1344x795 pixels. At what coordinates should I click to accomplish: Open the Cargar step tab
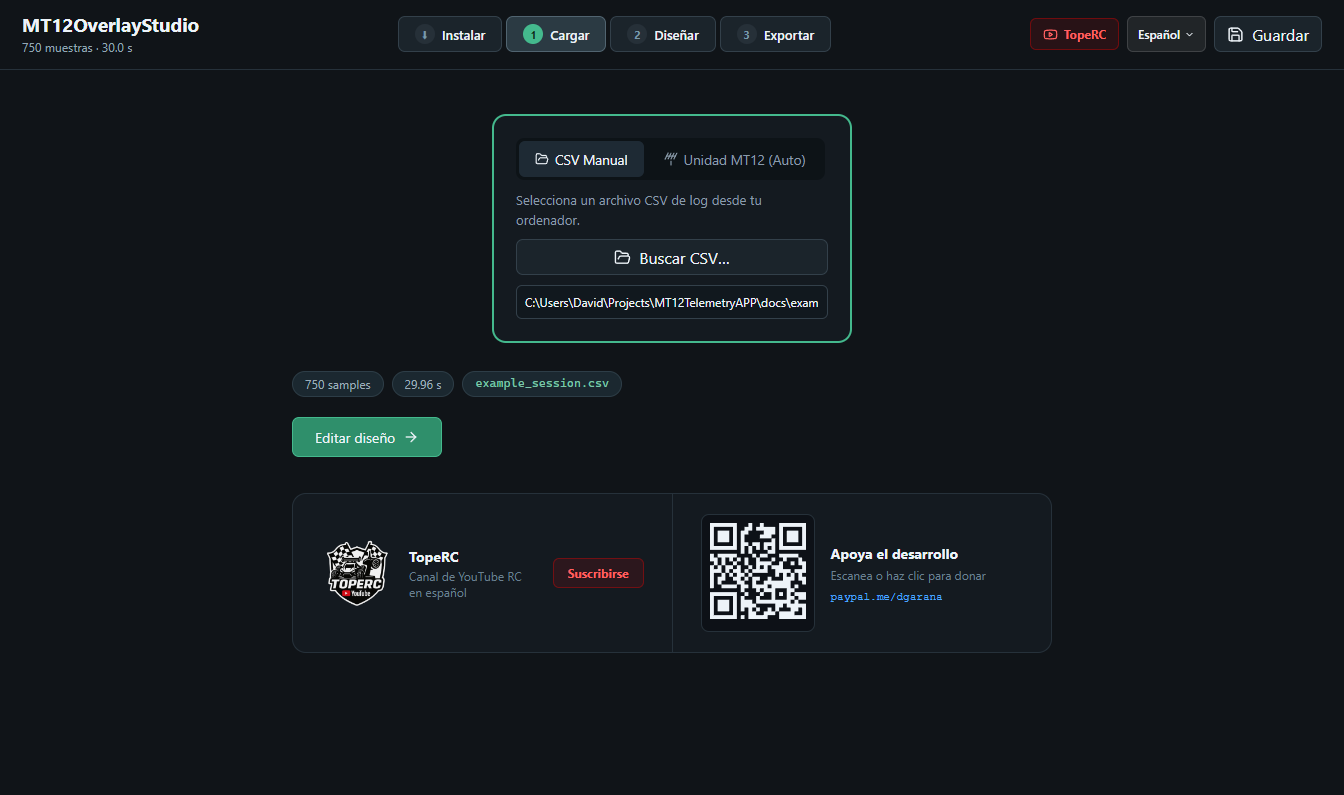coord(556,35)
